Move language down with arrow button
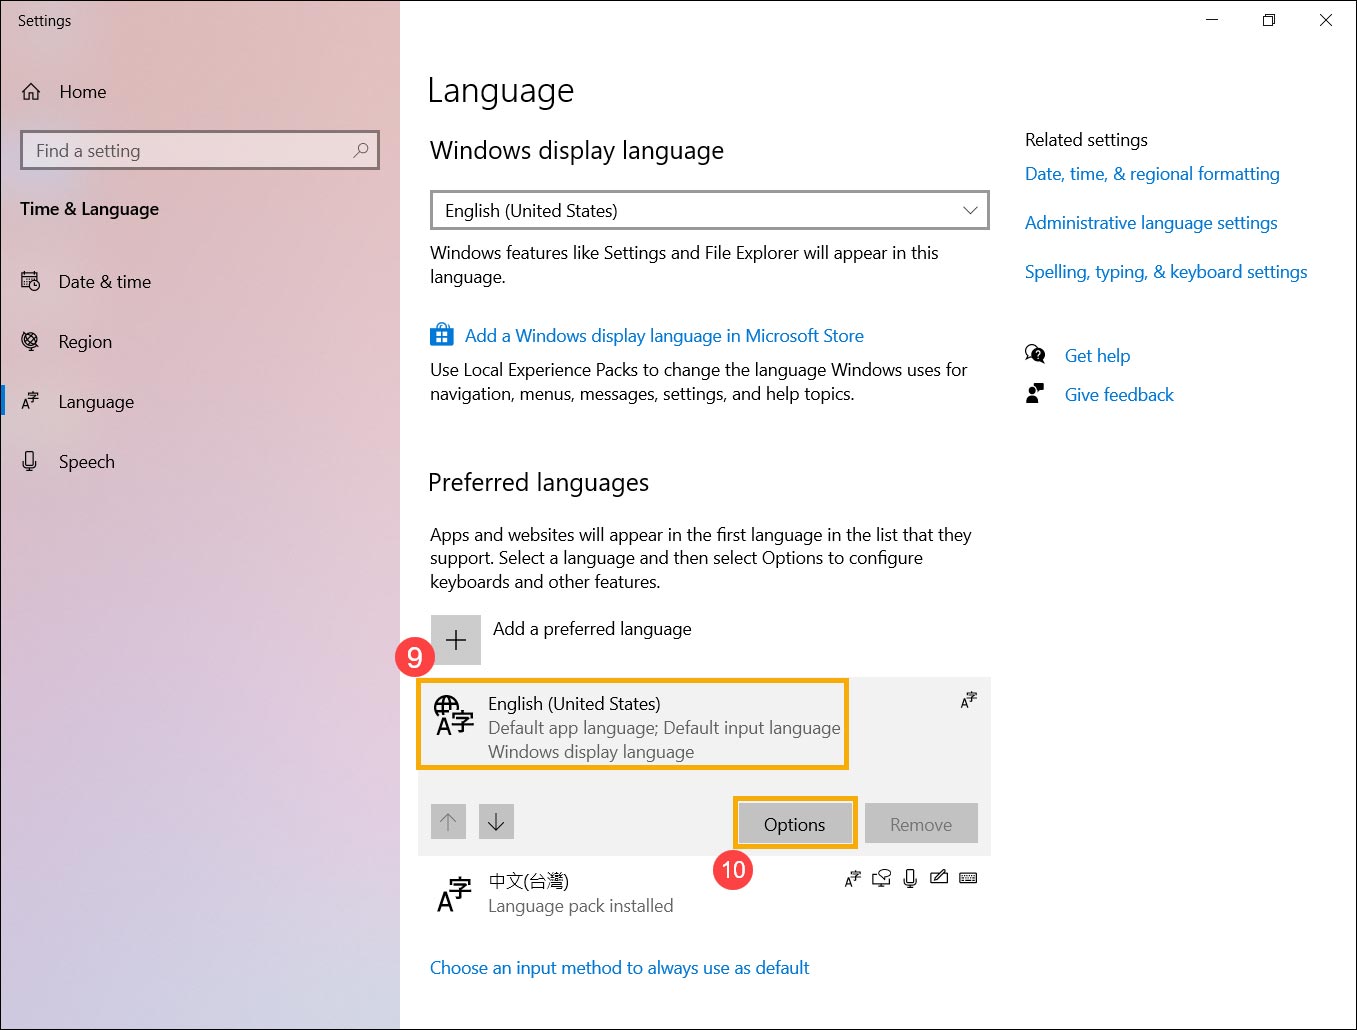Screen dimensions: 1357x1030 point(496,822)
